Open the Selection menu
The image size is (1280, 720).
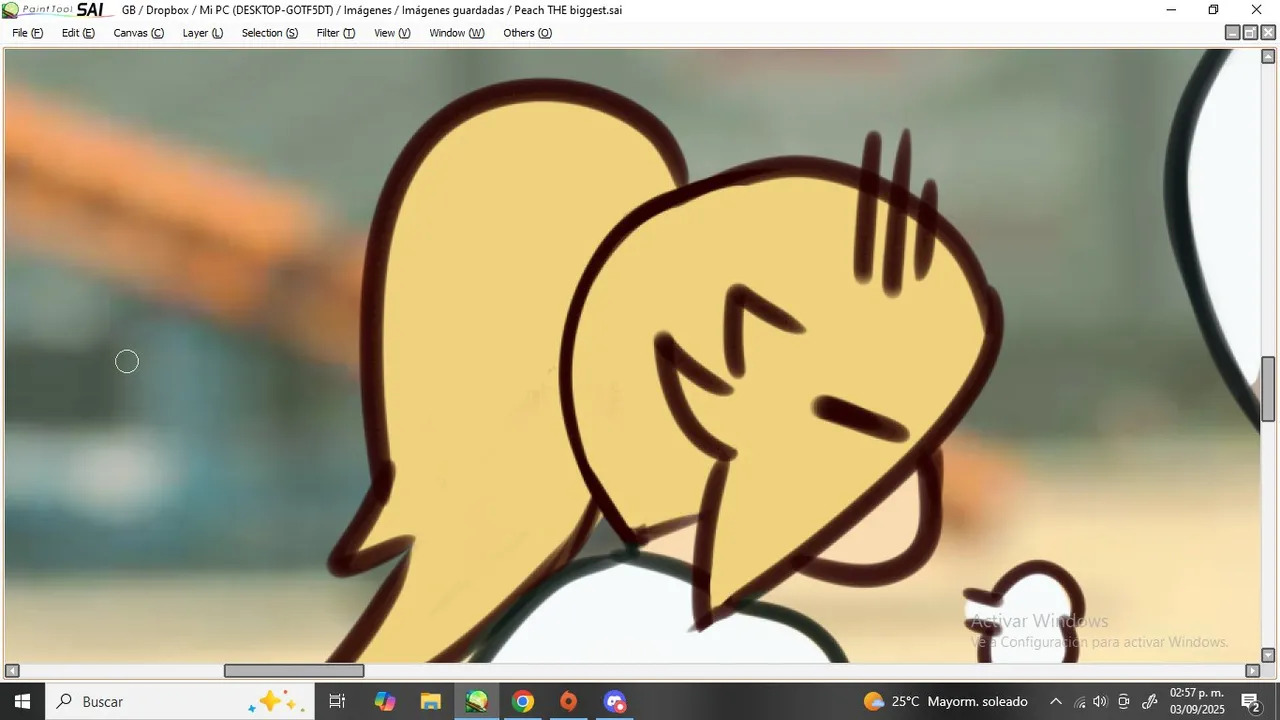269,33
